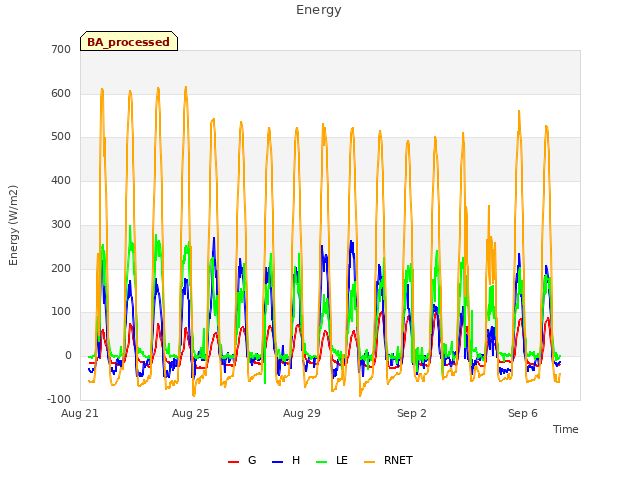Toggle the LE series legend label
Viewport: 640px width, 480px height.
pos(342,460)
